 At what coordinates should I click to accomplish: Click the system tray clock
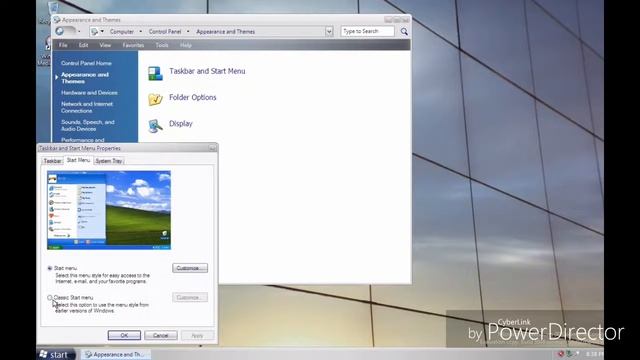pos(594,354)
